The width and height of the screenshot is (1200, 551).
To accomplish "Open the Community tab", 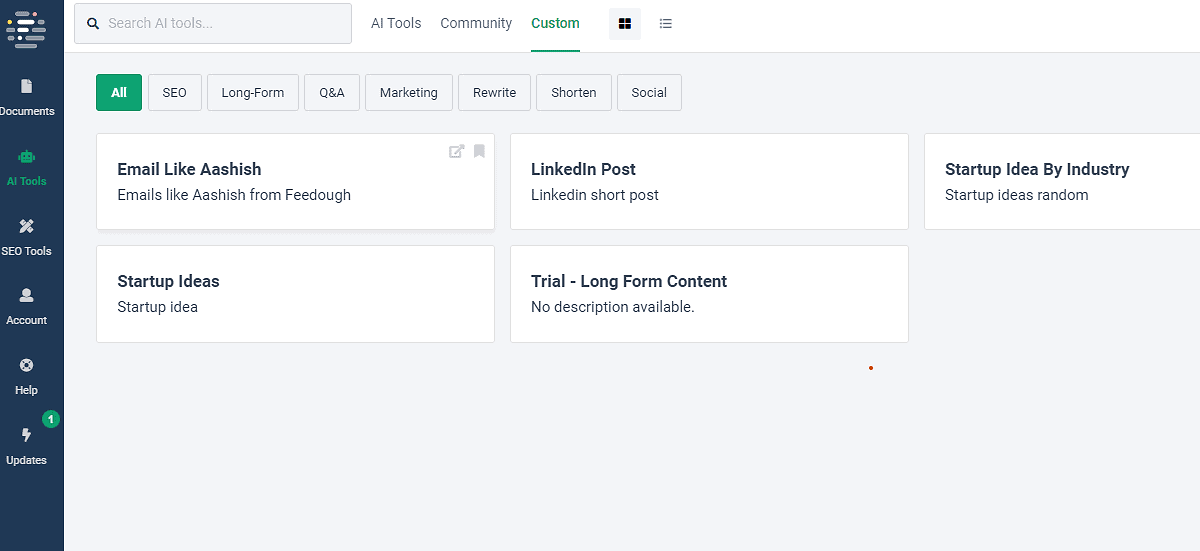I will (x=476, y=24).
